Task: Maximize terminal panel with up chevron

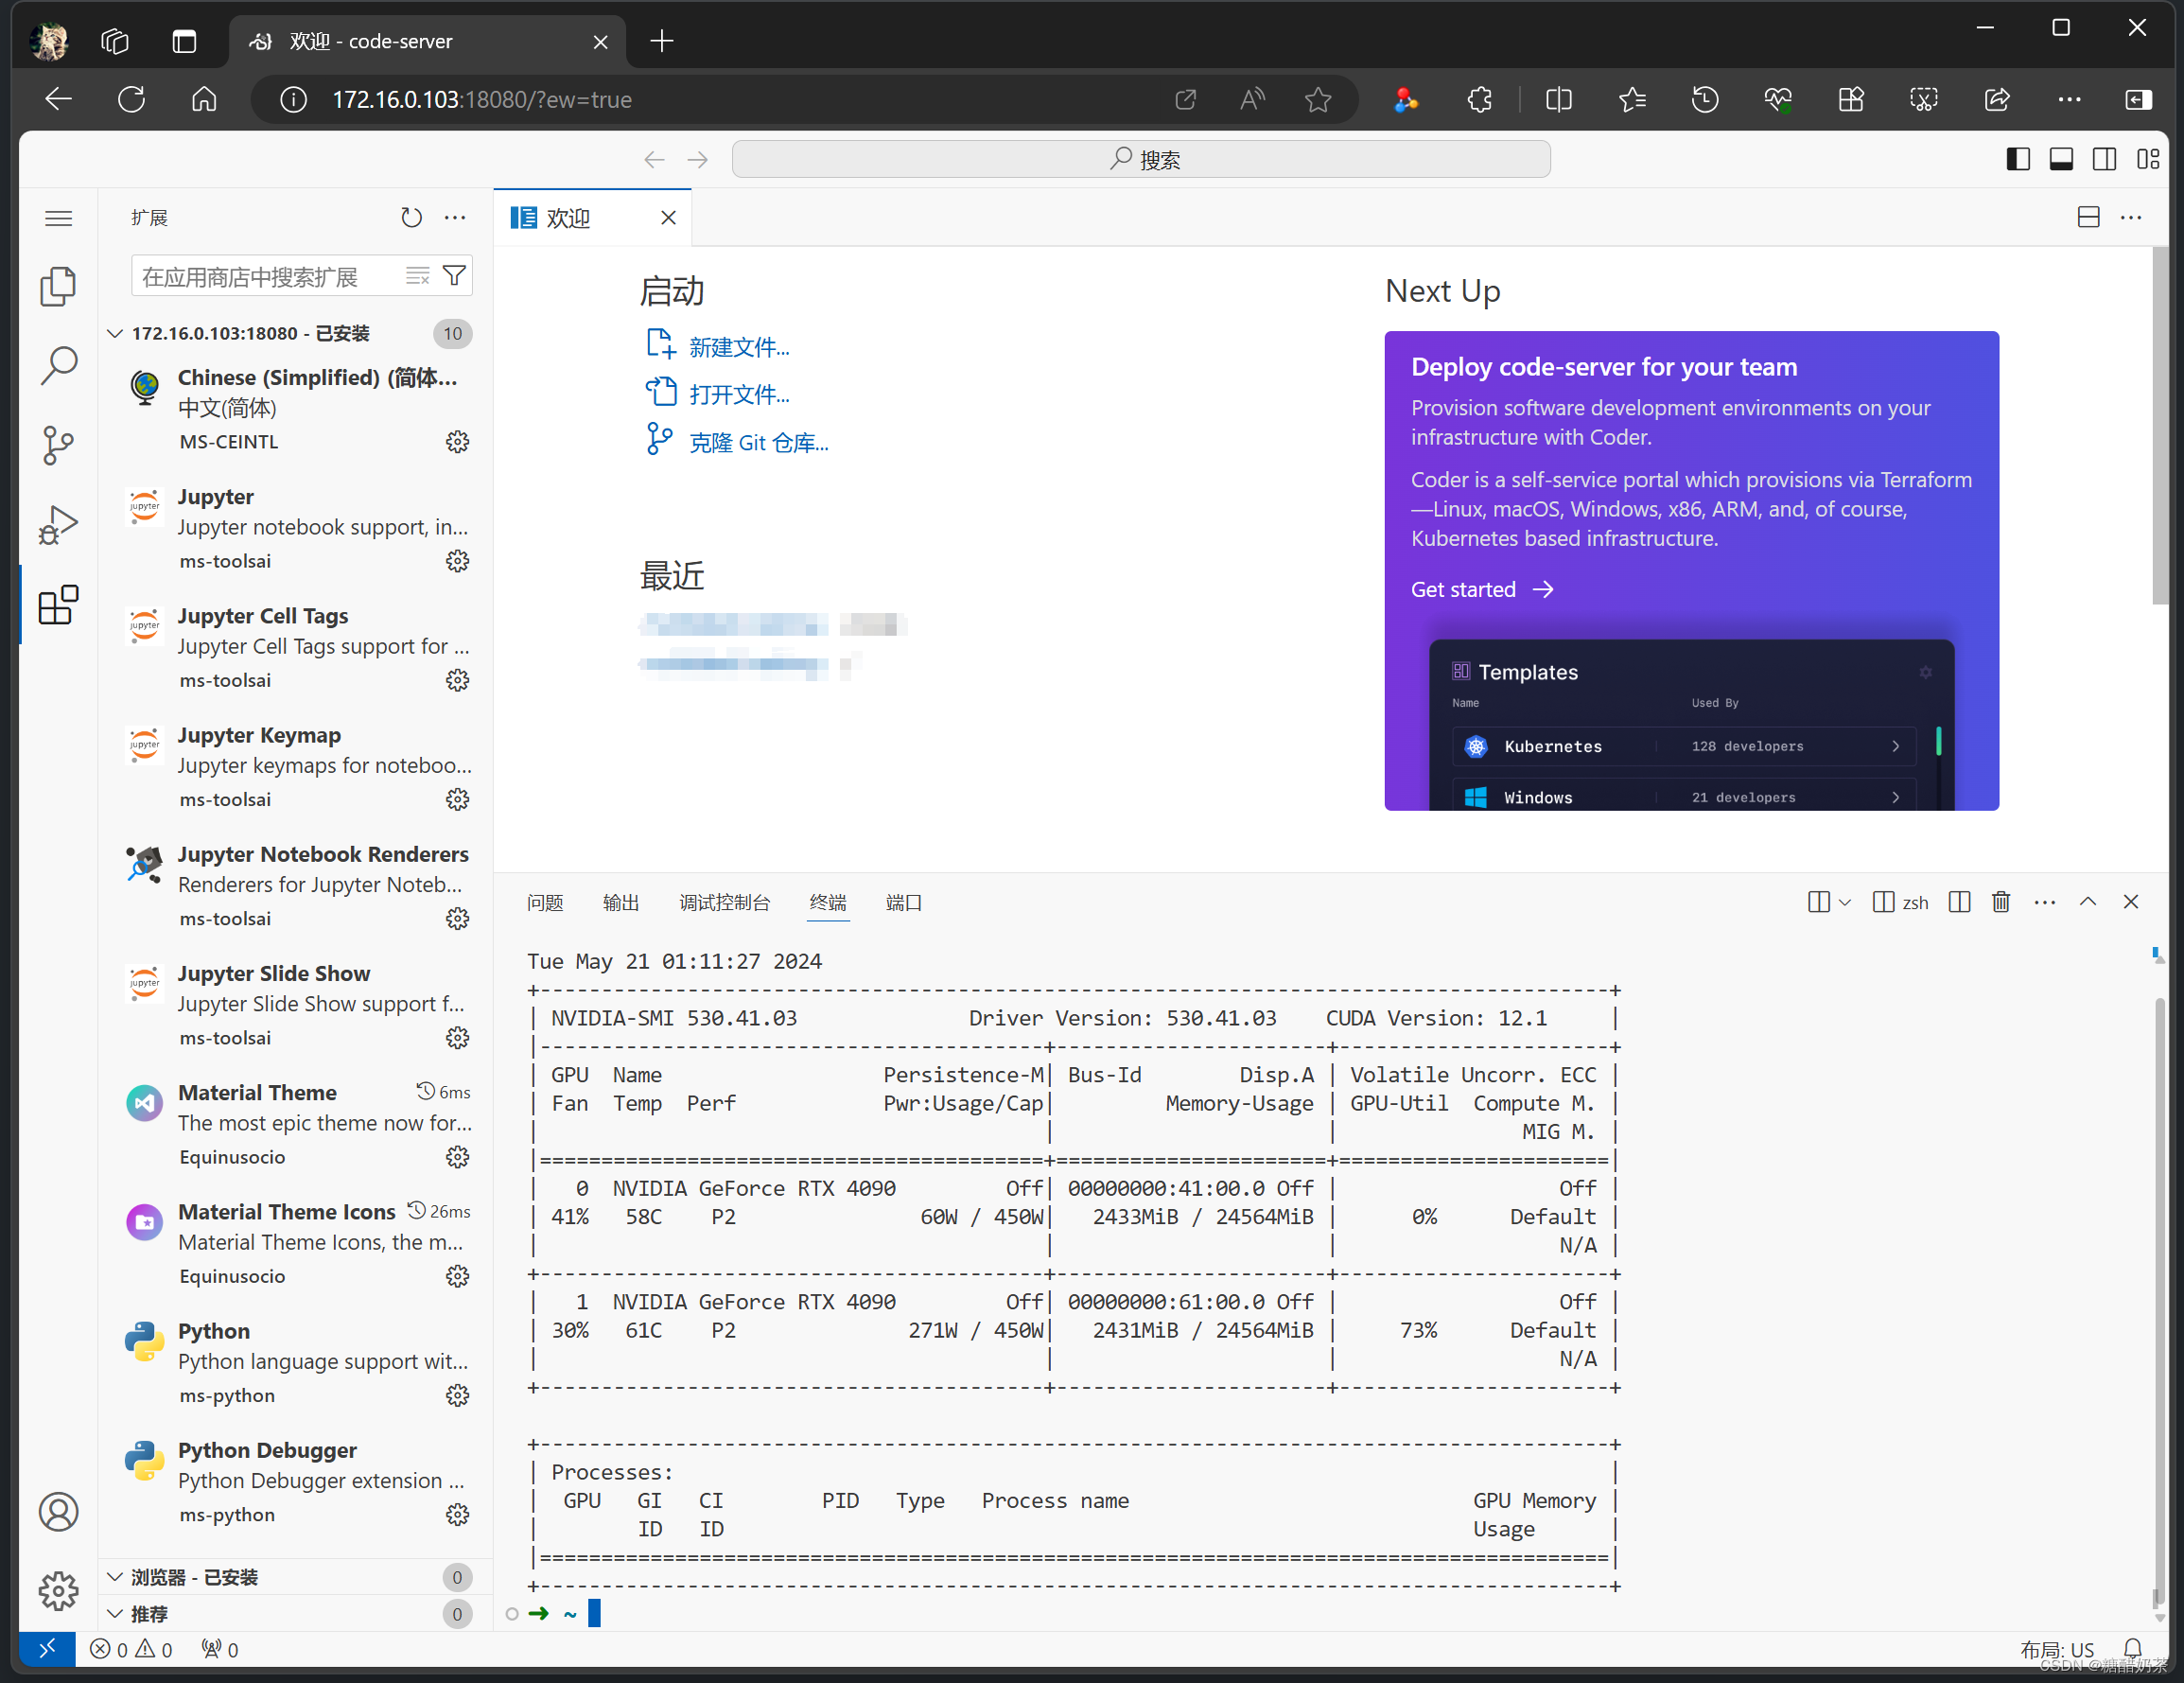Action: [x=2088, y=902]
